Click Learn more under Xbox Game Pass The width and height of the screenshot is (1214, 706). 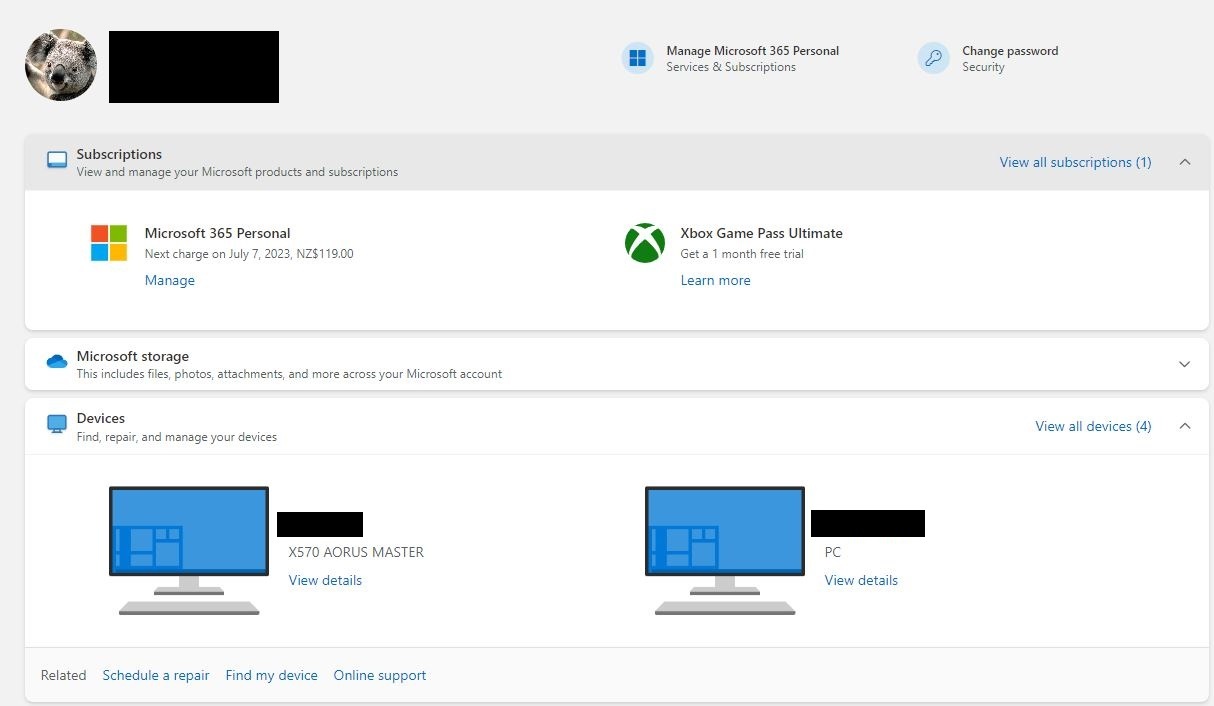click(x=715, y=280)
